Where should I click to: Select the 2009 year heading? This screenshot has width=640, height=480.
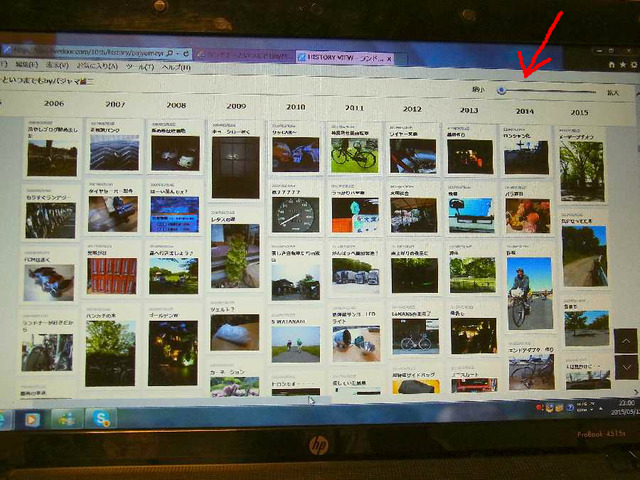(236, 106)
